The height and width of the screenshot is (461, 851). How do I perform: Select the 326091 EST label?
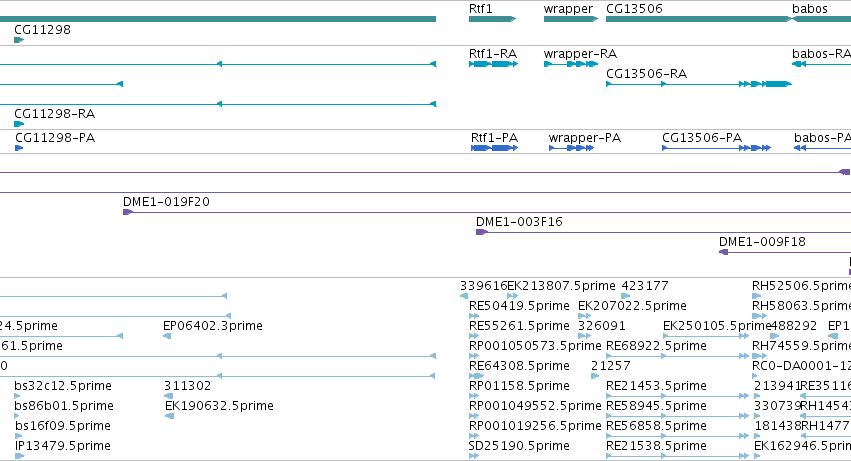coord(602,325)
